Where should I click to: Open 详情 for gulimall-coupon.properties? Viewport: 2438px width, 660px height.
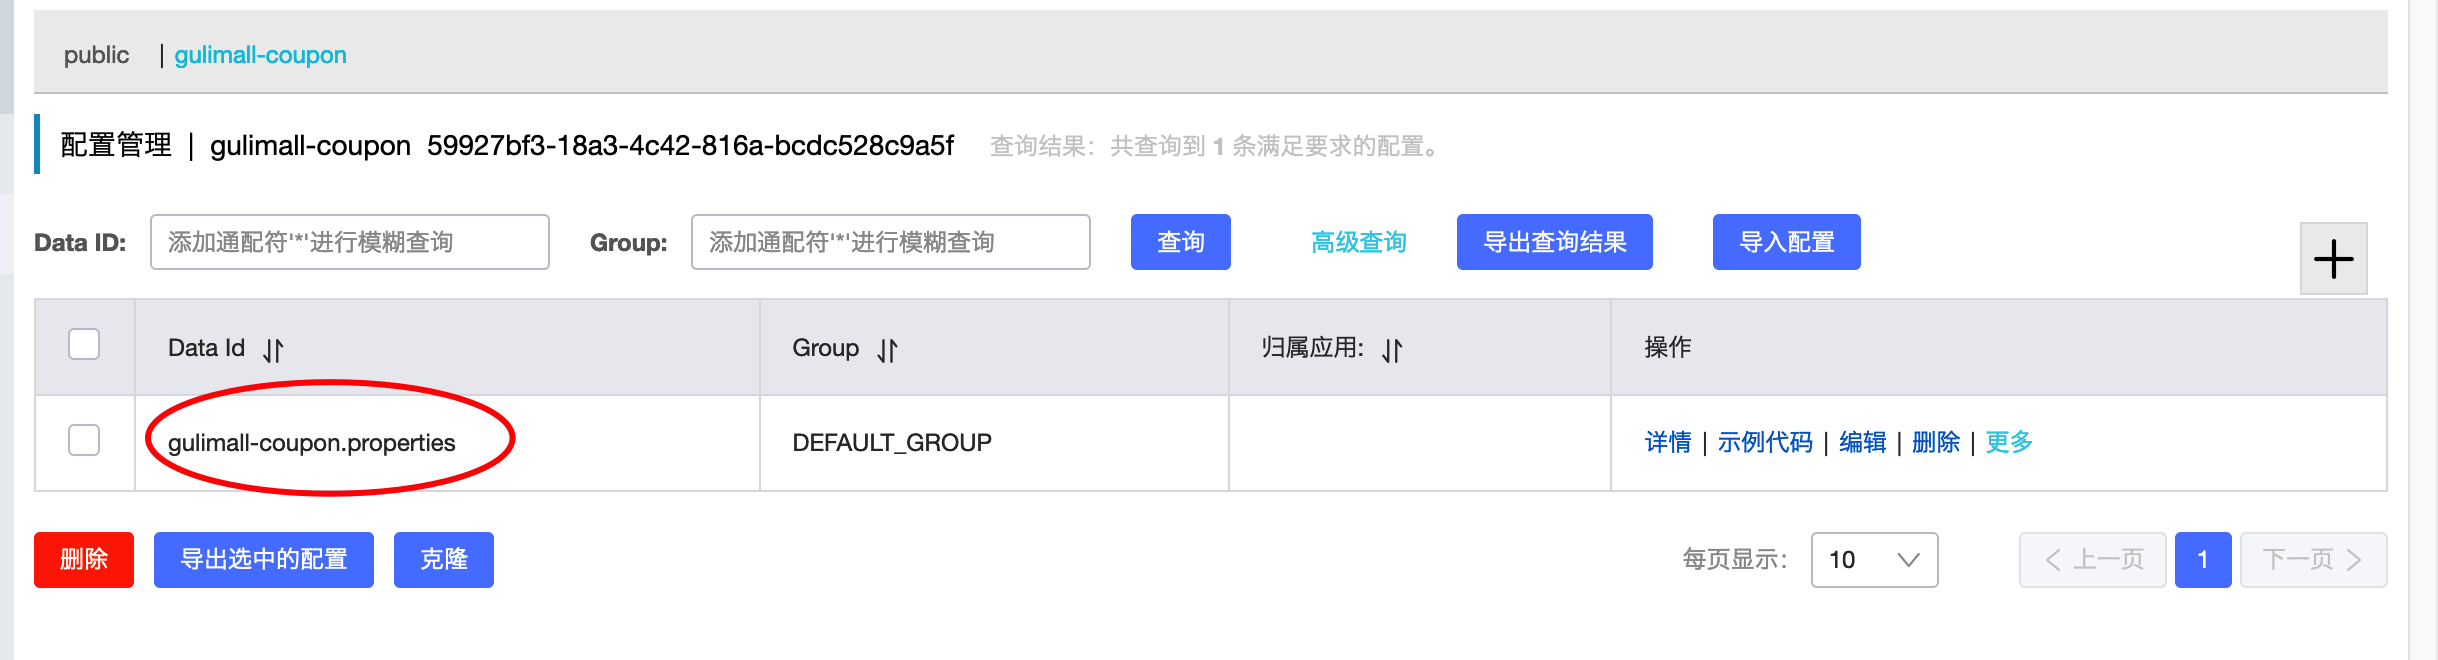click(1668, 442)
